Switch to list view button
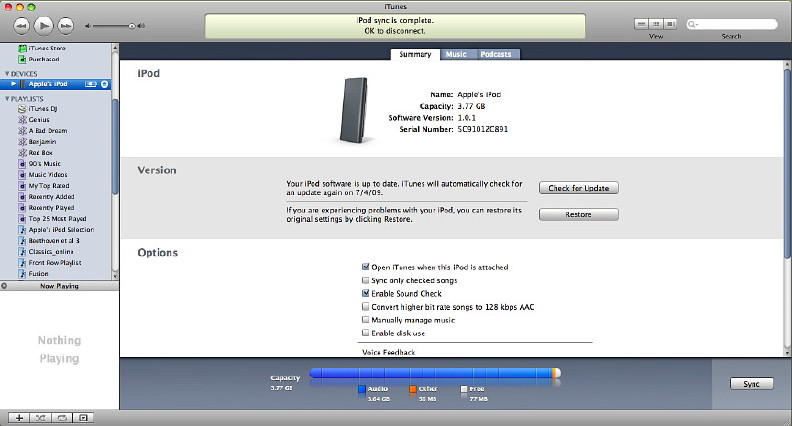Image resolution: width=792 pixels, height=426 pixels. tap(641, 24)
